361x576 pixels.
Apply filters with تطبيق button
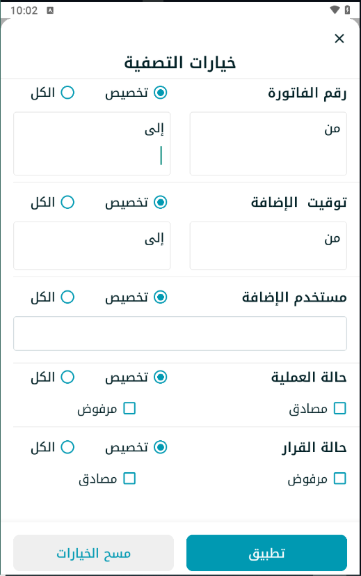pos(267,553)
